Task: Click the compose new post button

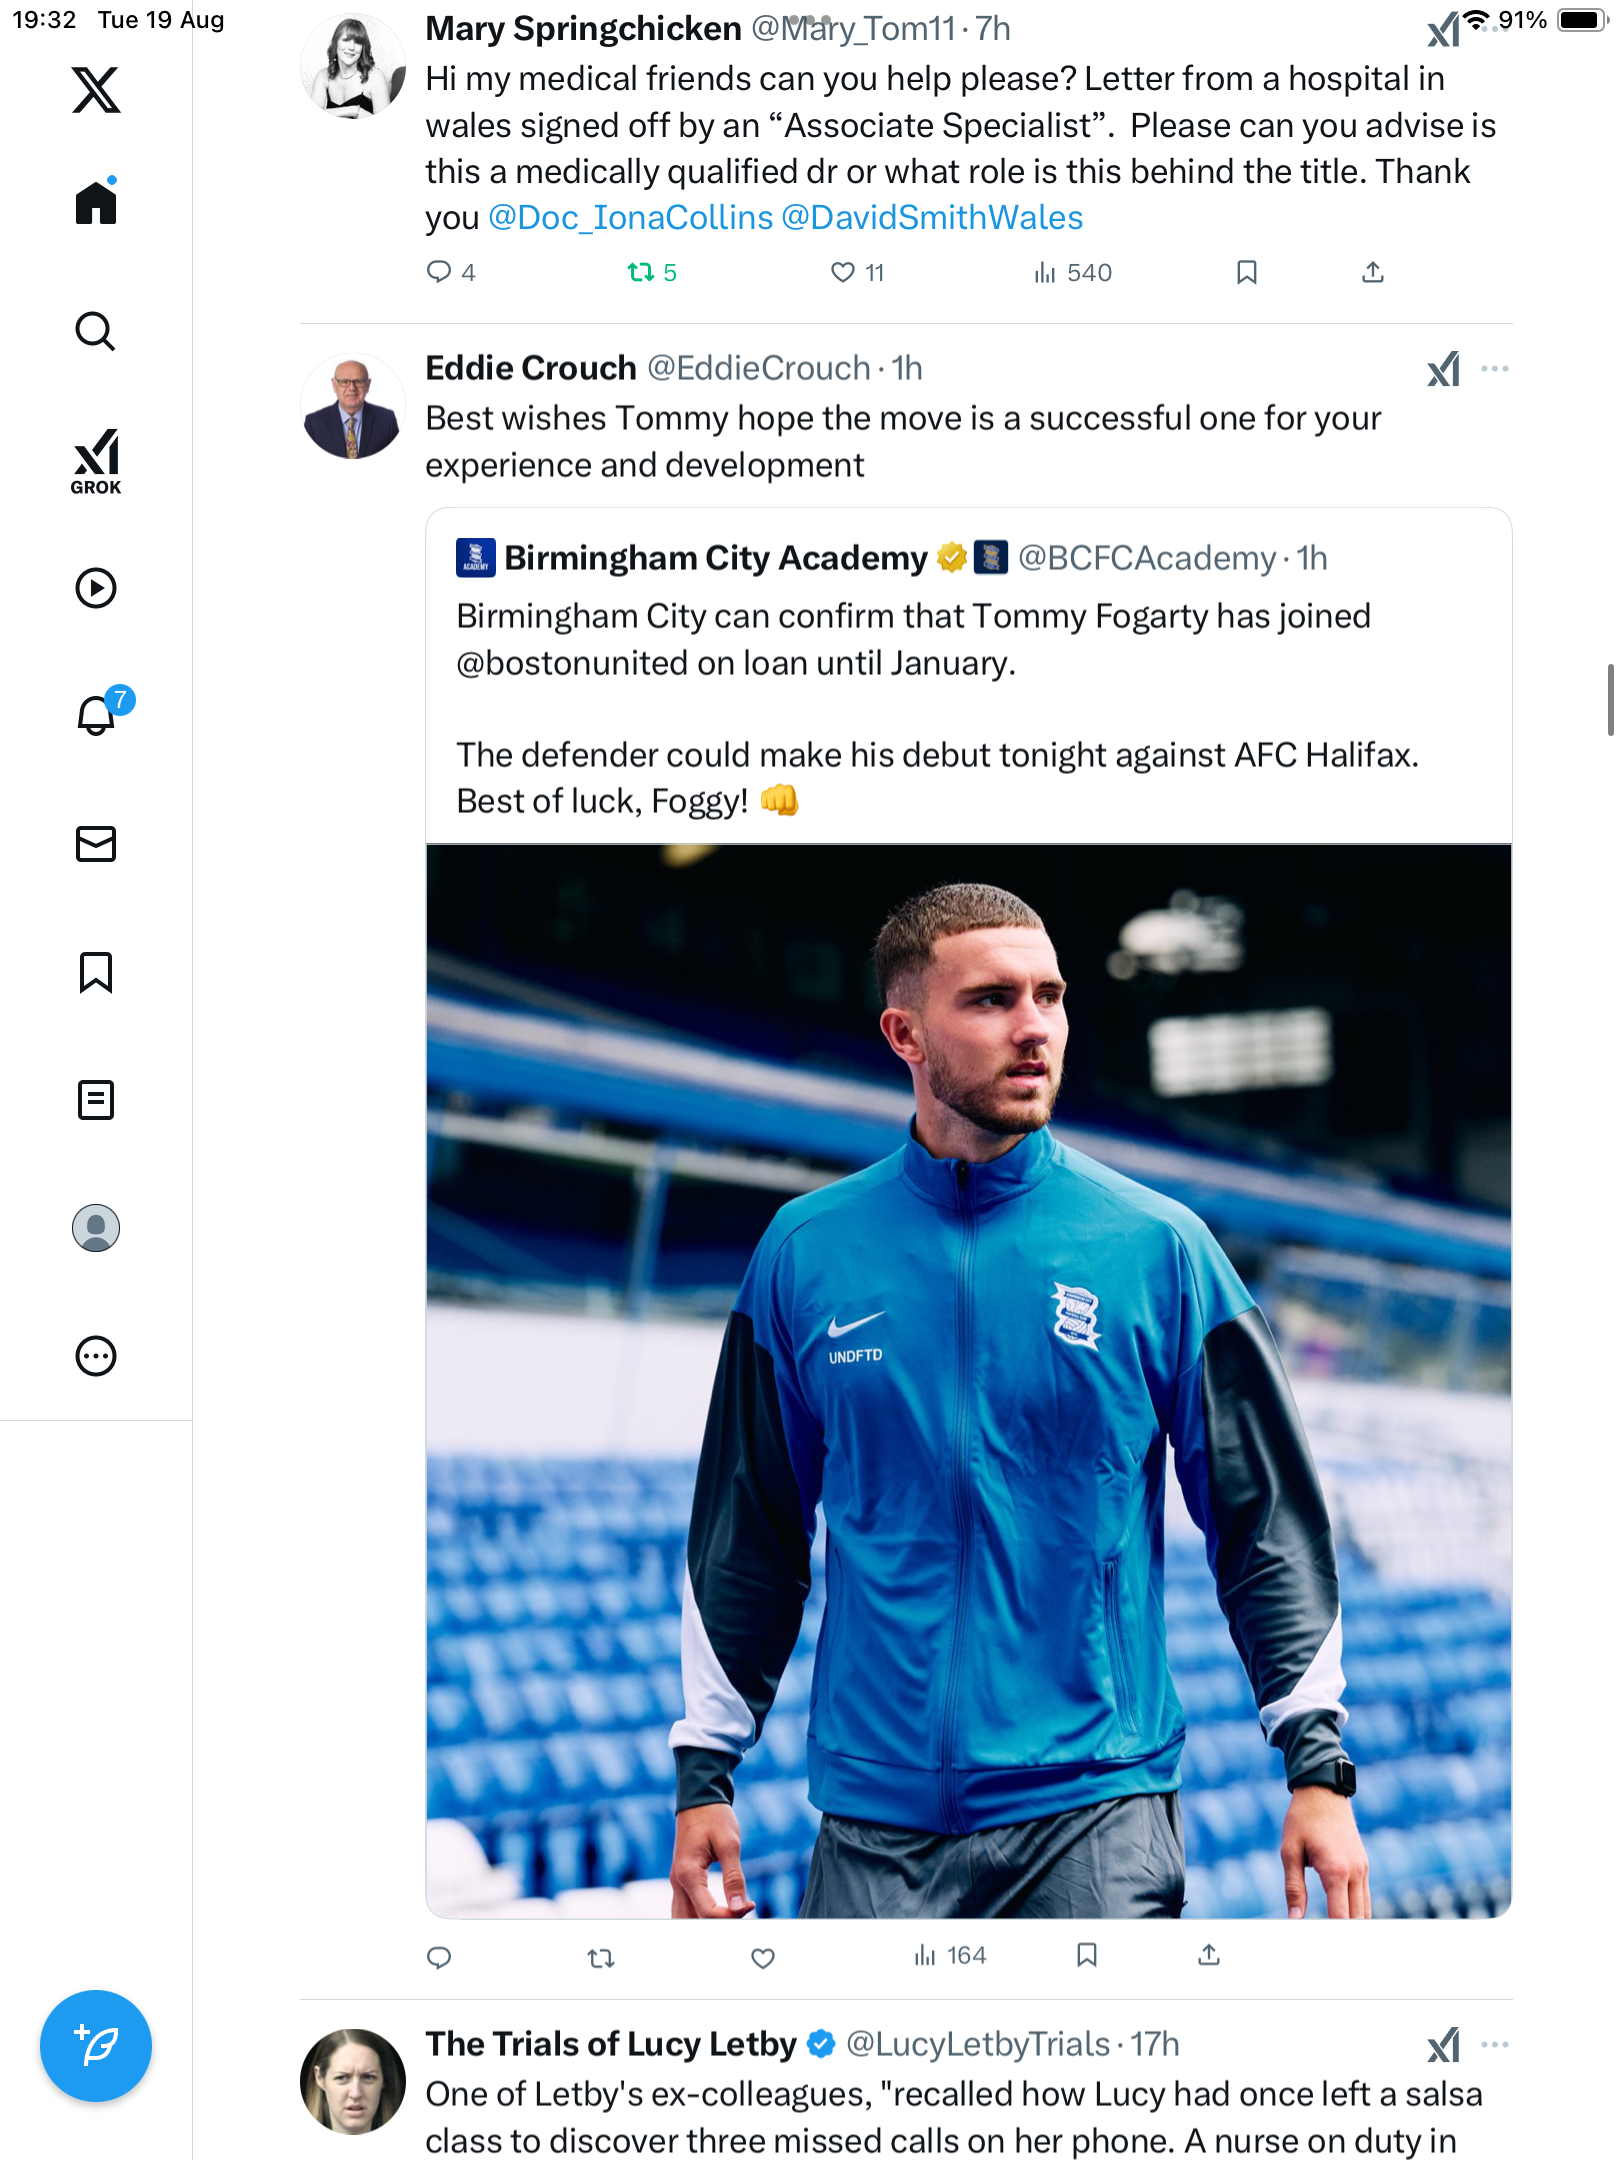Action: click(96, 2046)
